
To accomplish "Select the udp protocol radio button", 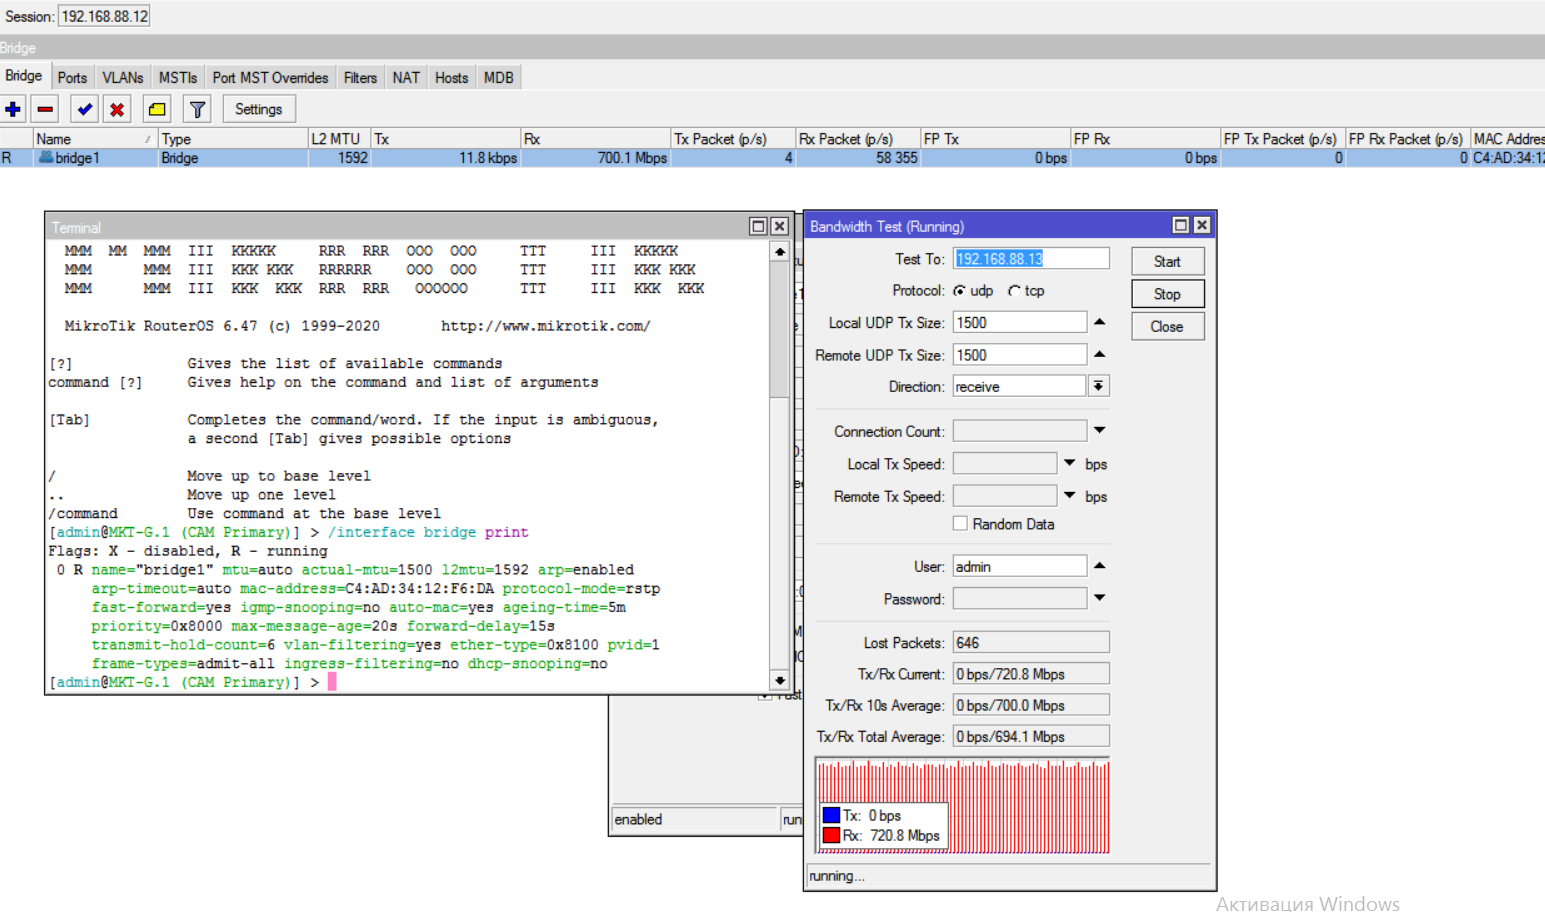I will coord(960,291).
